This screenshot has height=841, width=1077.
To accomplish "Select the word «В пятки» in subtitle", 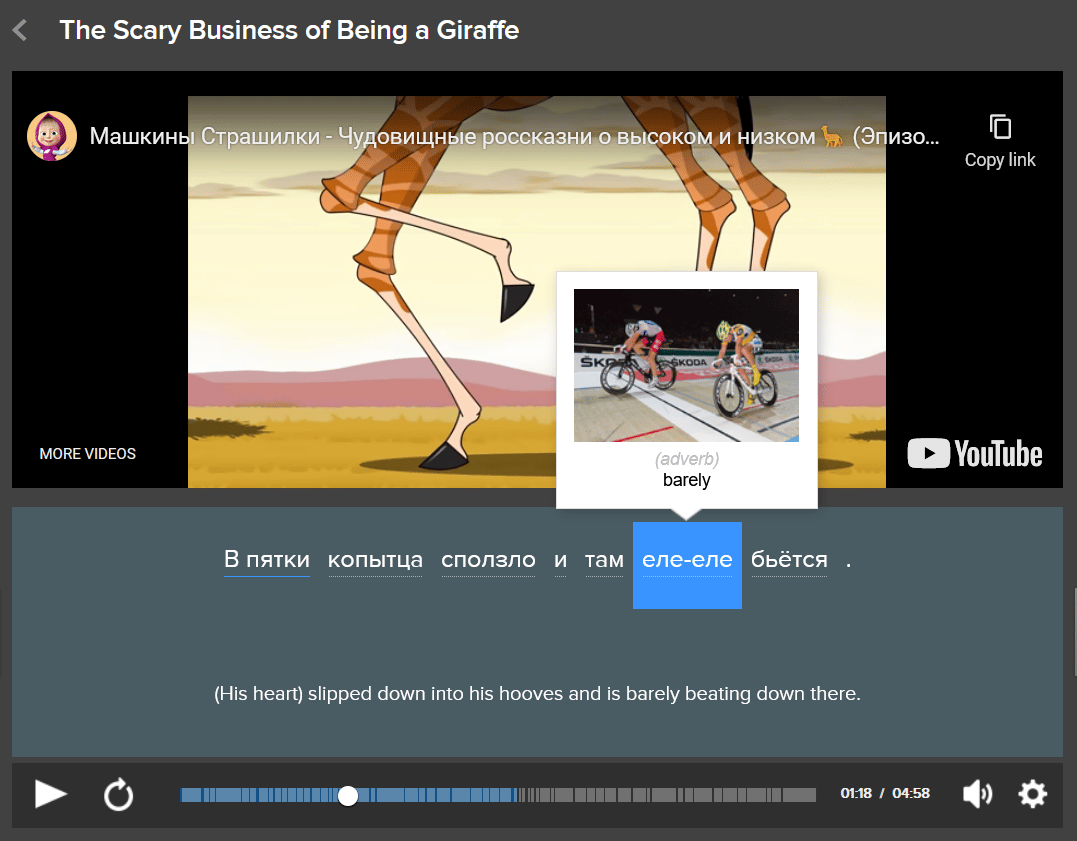I will (x=266, y=560).
